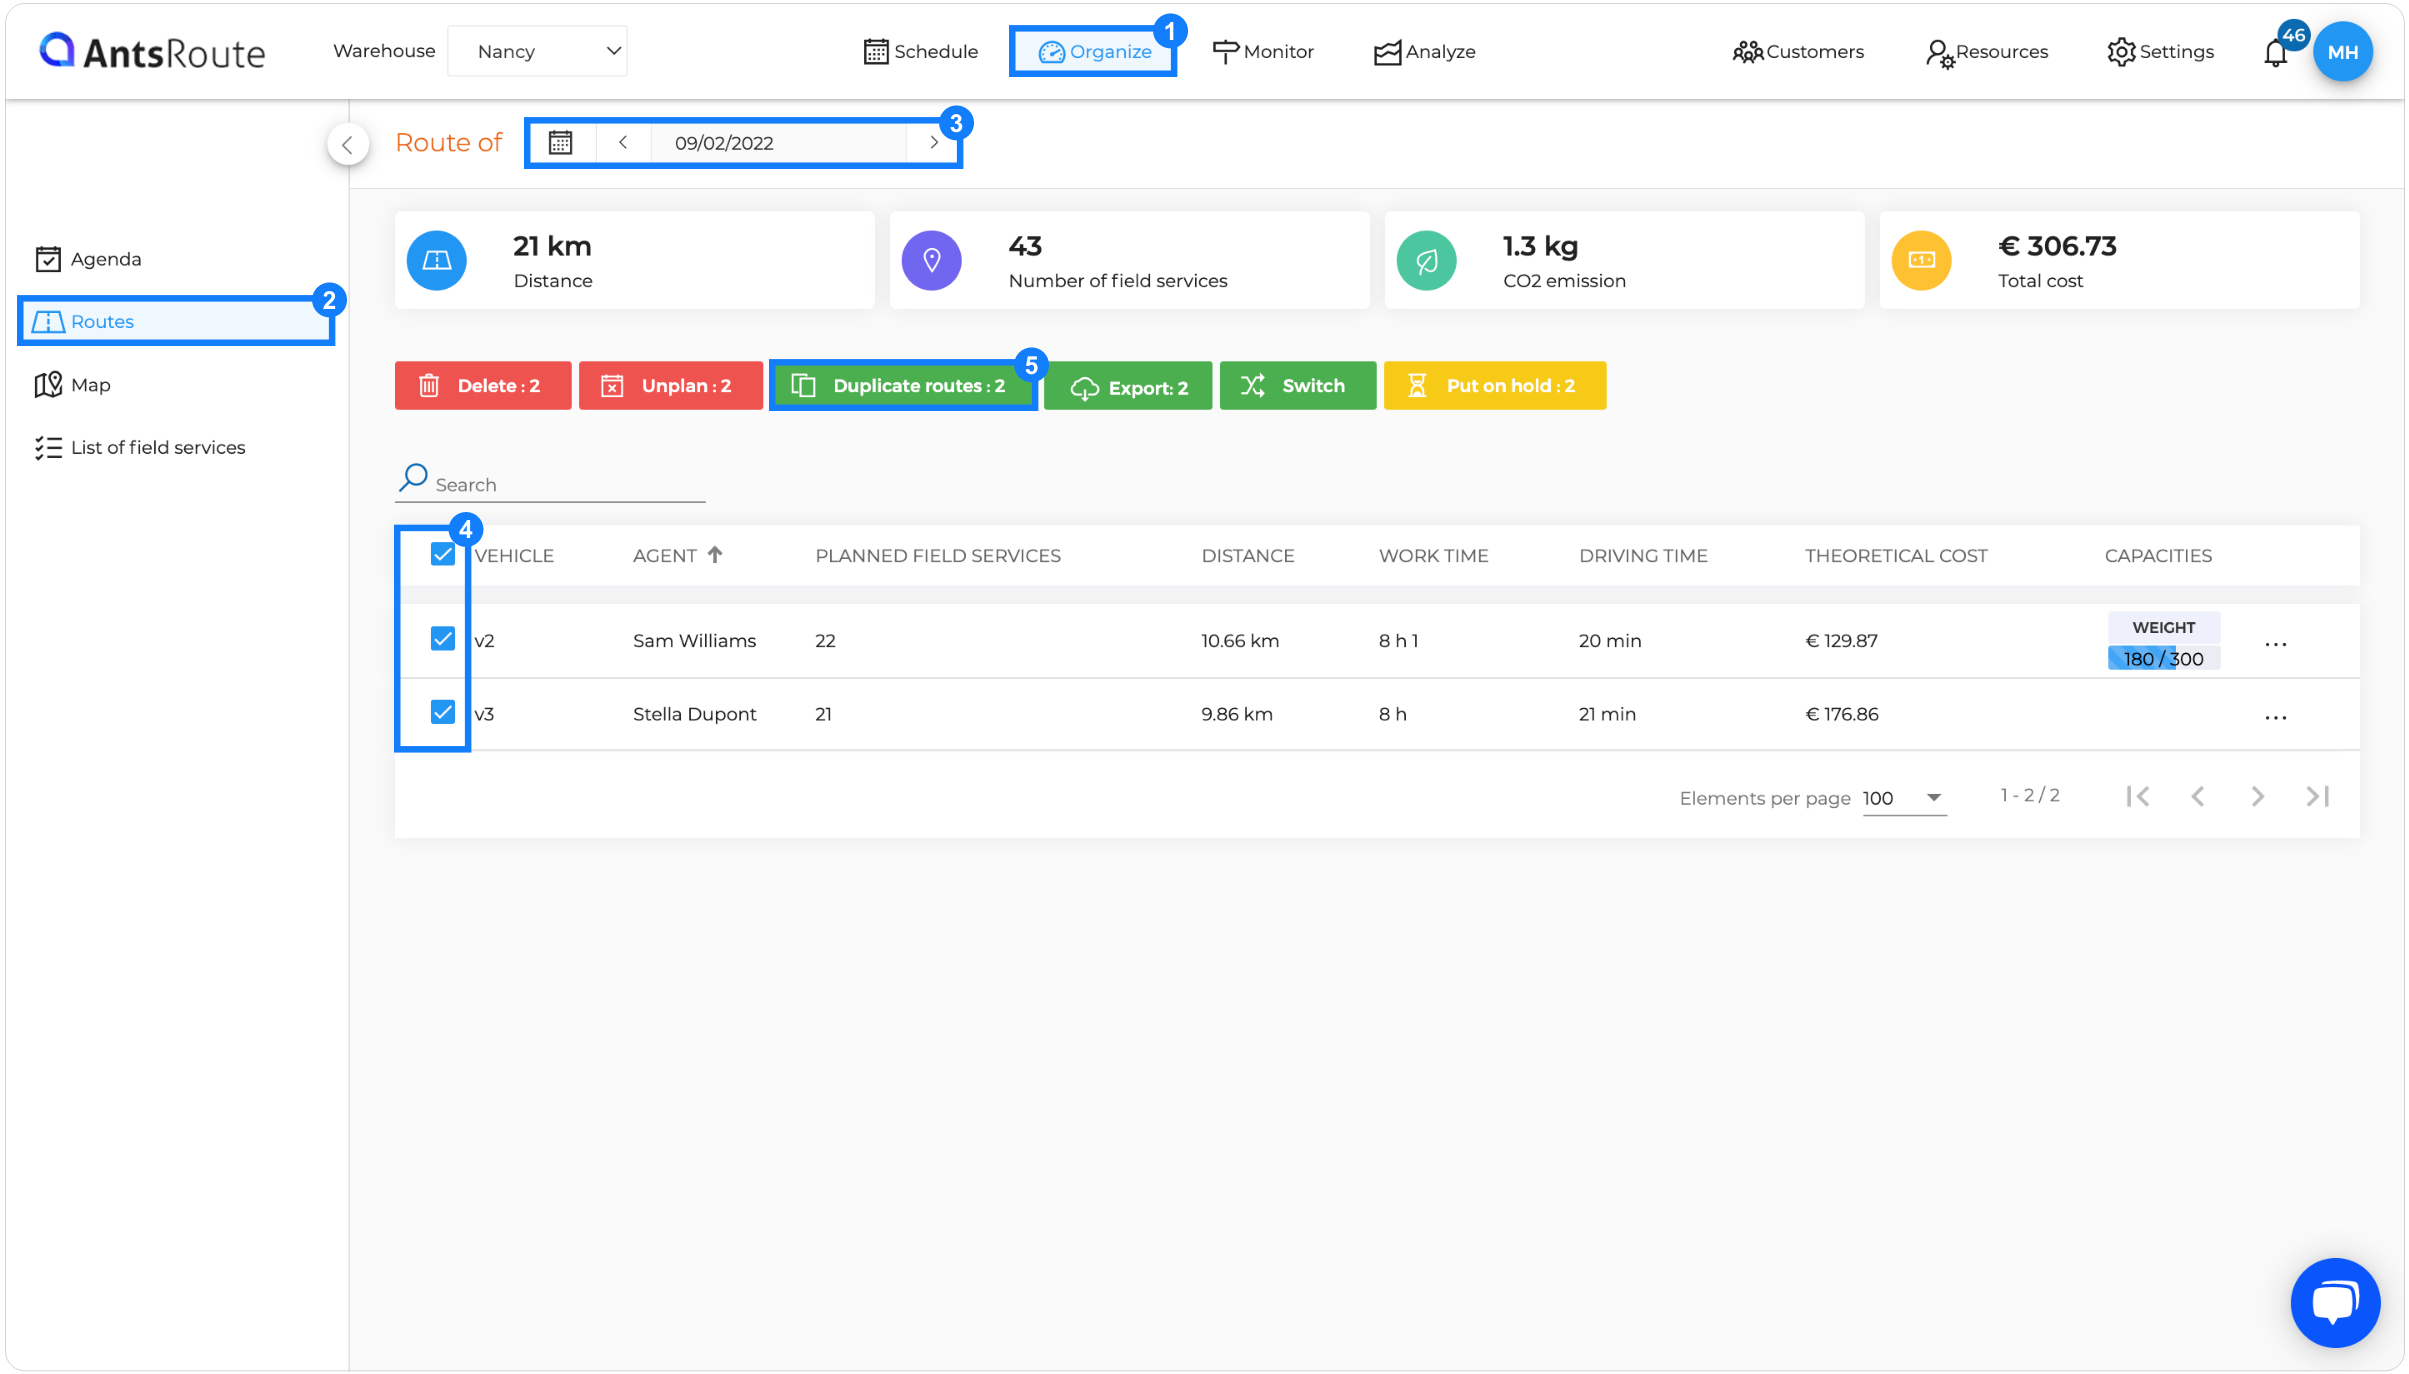This screenshot has width=2409, height=1374.
Task: Toggle the select-all routes checkbox
Action: pos(443,554)
